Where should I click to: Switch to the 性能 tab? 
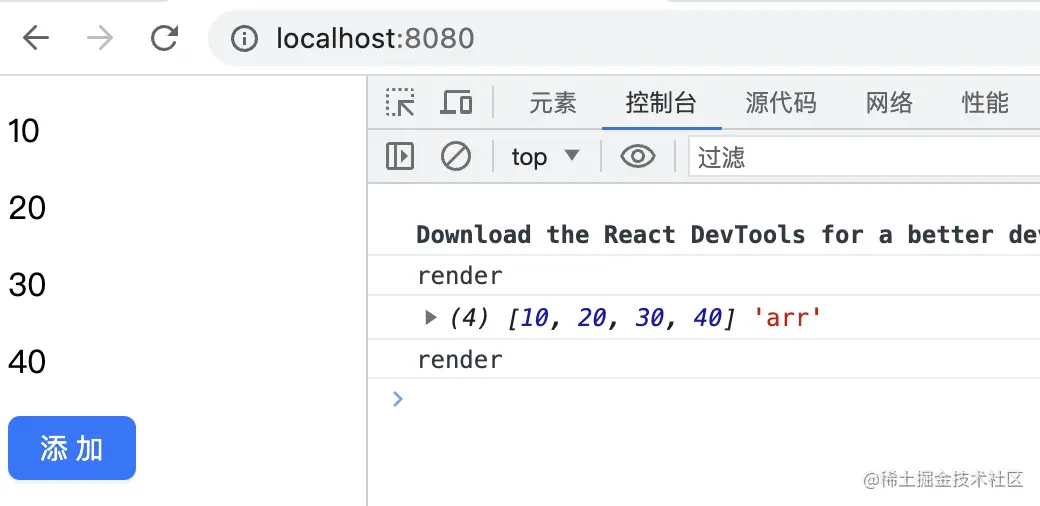pyautogui.click(x=985, y=103)
